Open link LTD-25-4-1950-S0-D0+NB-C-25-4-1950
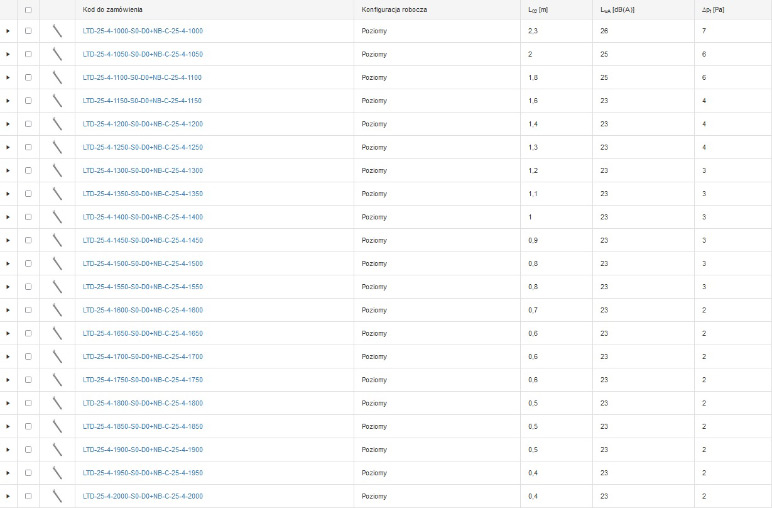Image resolution: width=772 pixels, height=508 pixels. (x=143, y=473)
